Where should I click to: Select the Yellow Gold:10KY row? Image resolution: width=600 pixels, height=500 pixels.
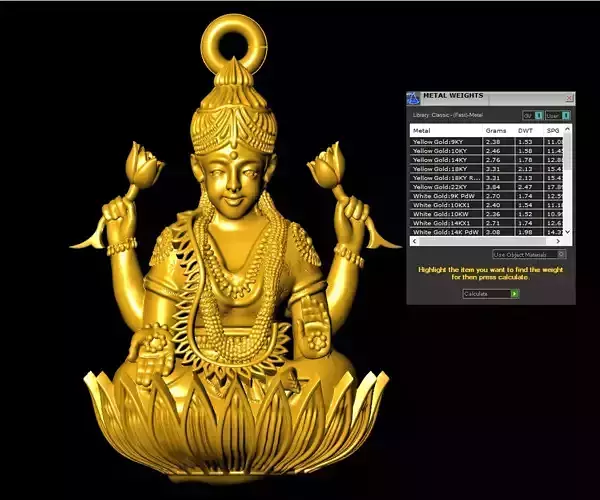coord(486,151)
